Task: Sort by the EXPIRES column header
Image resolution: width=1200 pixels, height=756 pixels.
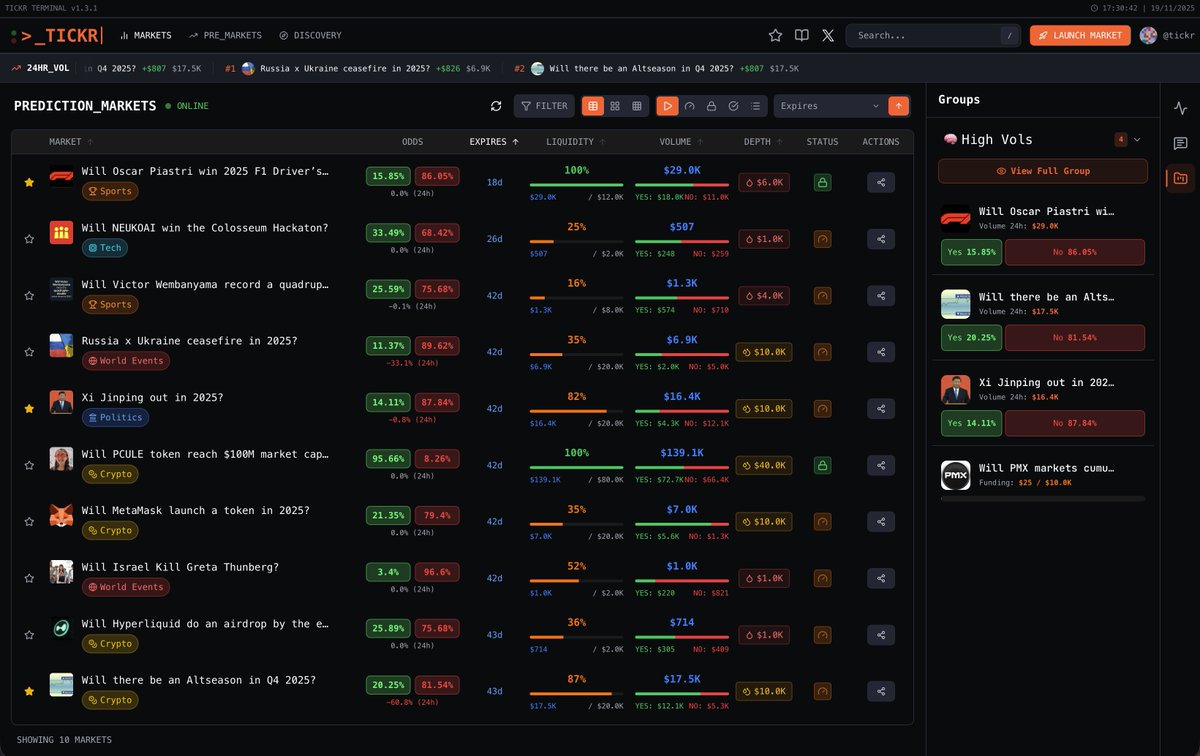Action: coord(494,142)
